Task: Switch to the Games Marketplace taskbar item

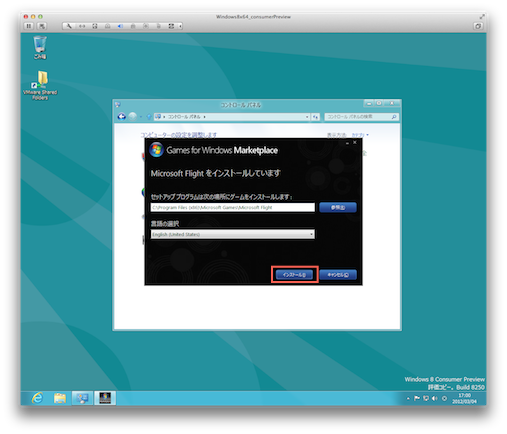Action: pyautogui.click(x=105, y=398)
